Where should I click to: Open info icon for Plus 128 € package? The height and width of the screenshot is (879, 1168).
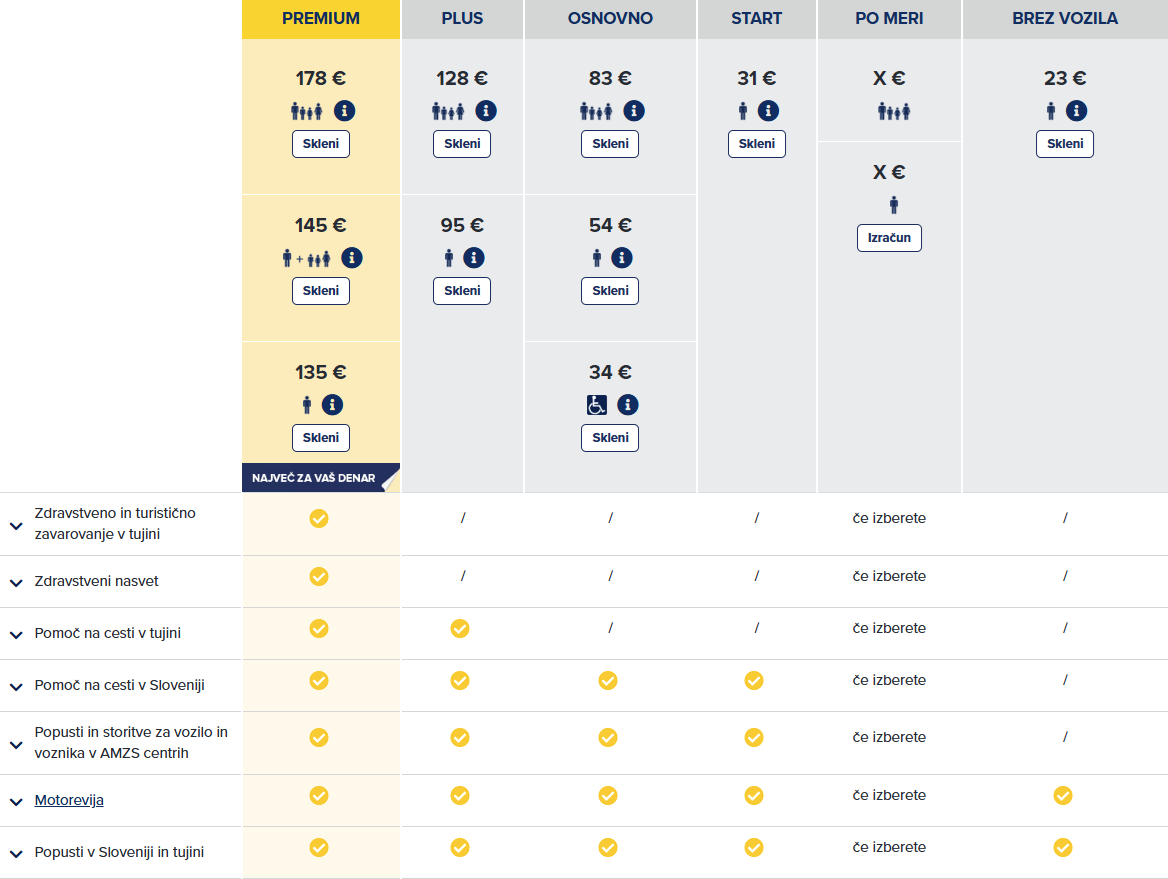[486, 111]
